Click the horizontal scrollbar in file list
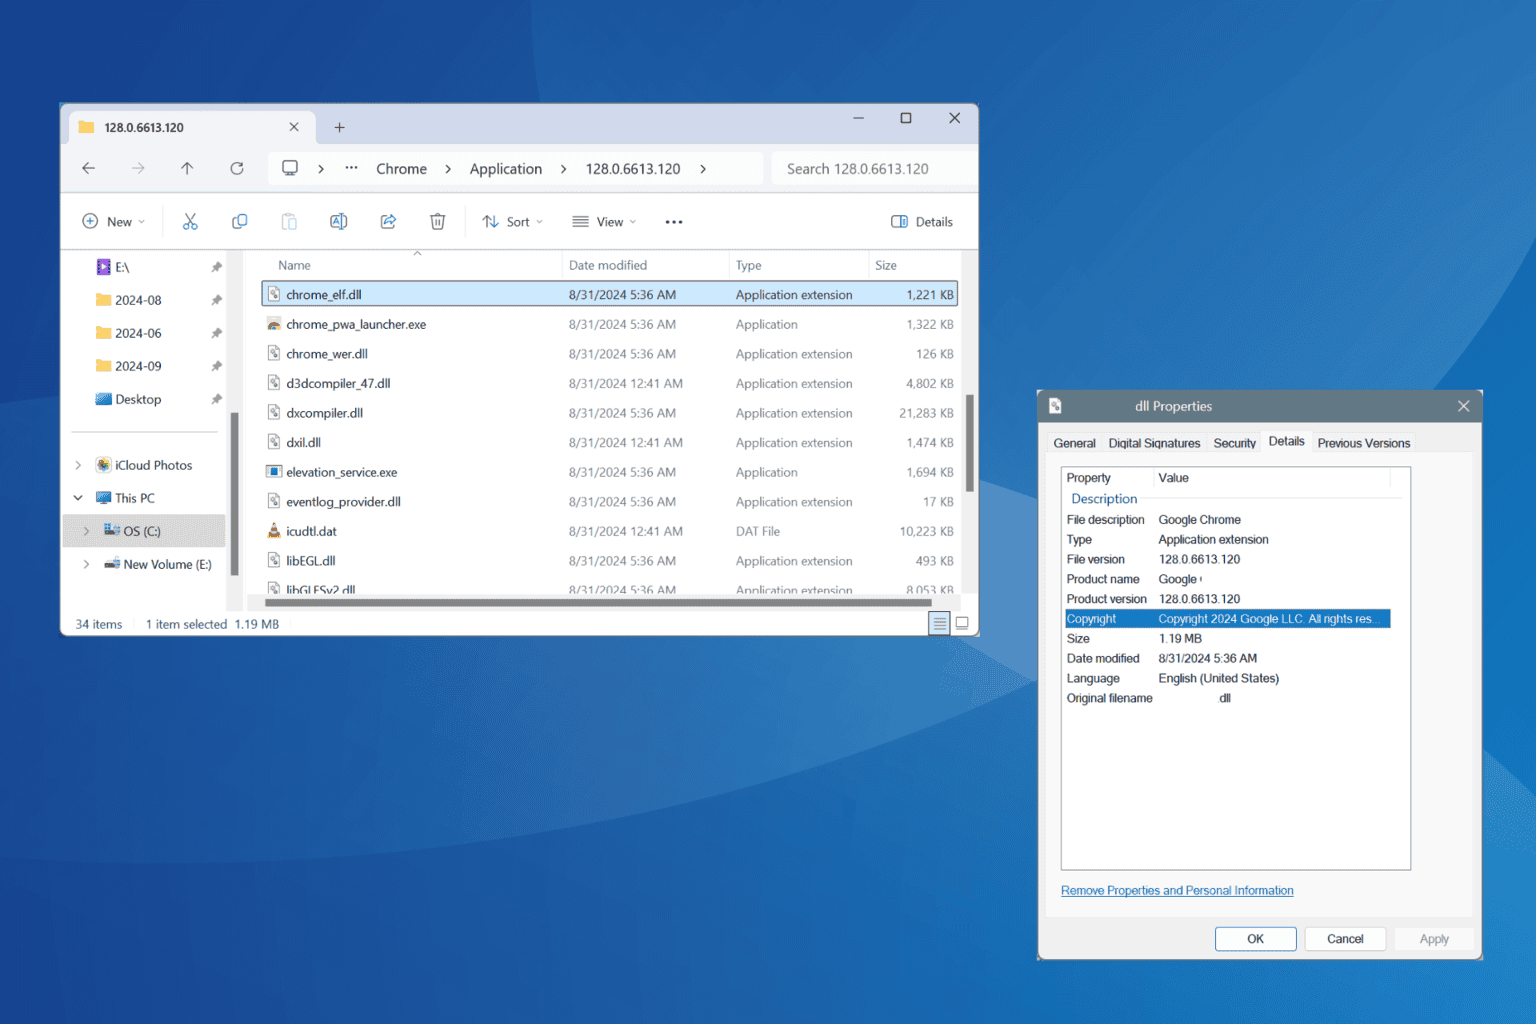 [598, 603]
